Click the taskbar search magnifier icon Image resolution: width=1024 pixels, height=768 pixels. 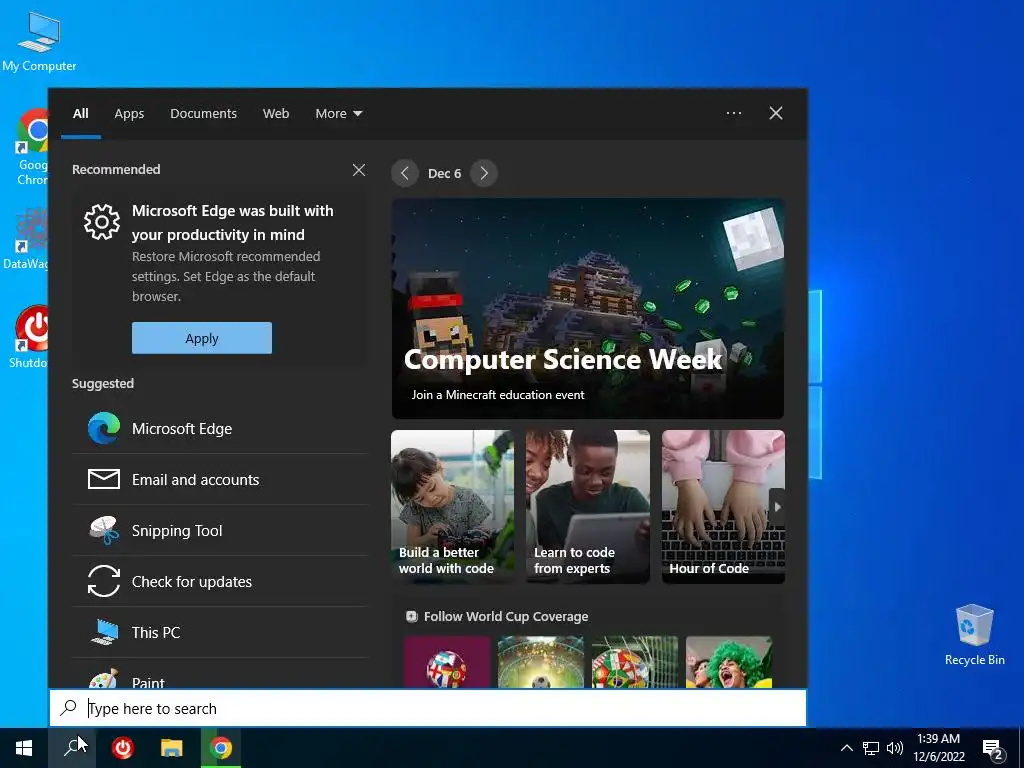72,748
